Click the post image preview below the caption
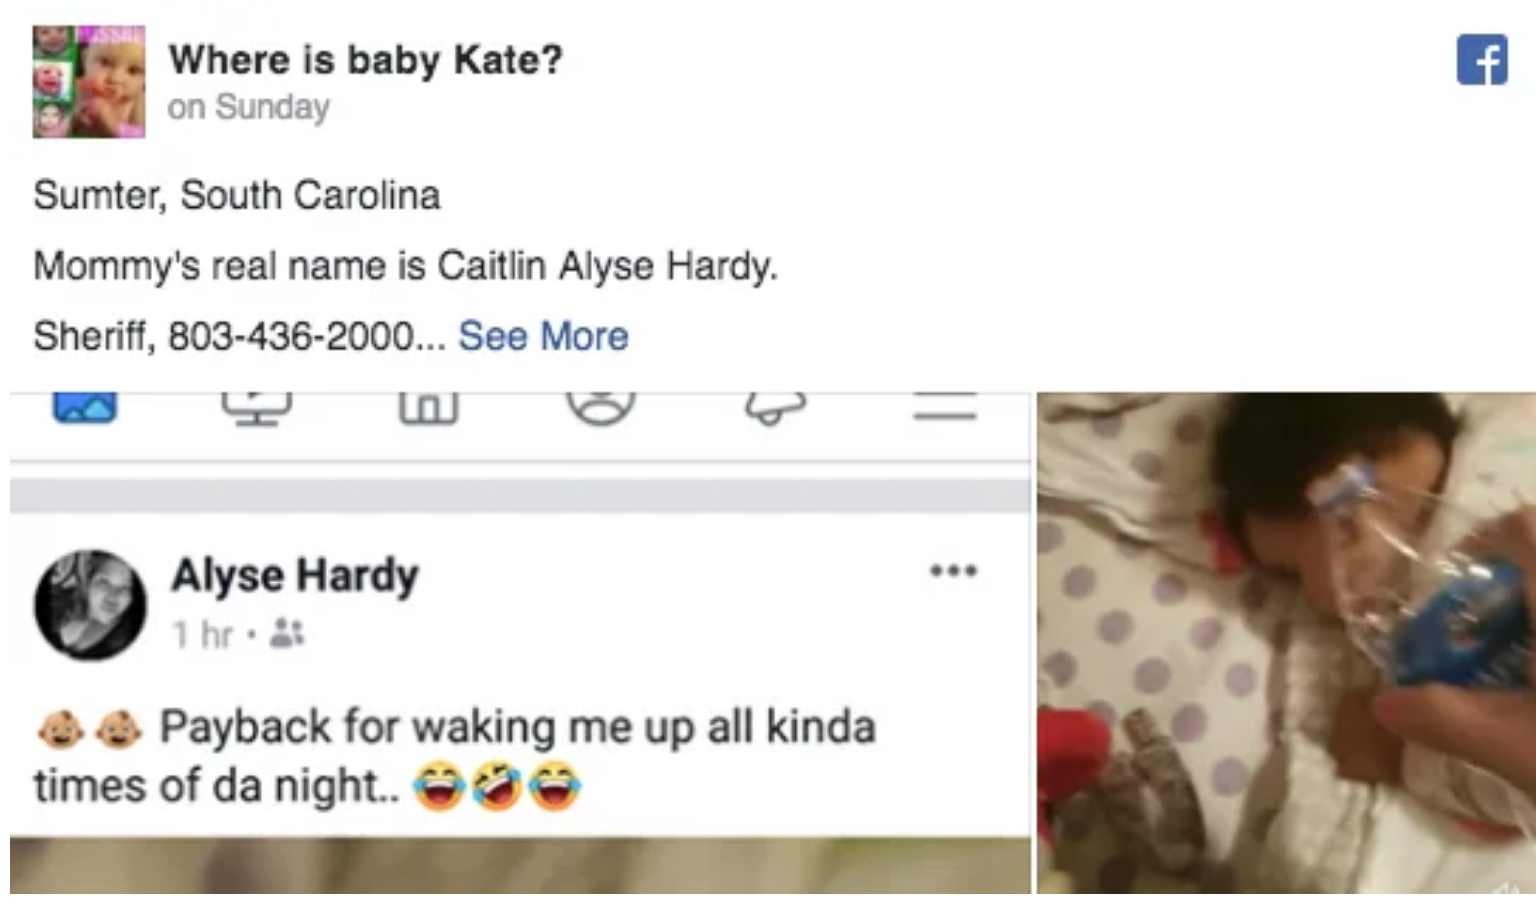1536x904 pixels. coord(520,864)
